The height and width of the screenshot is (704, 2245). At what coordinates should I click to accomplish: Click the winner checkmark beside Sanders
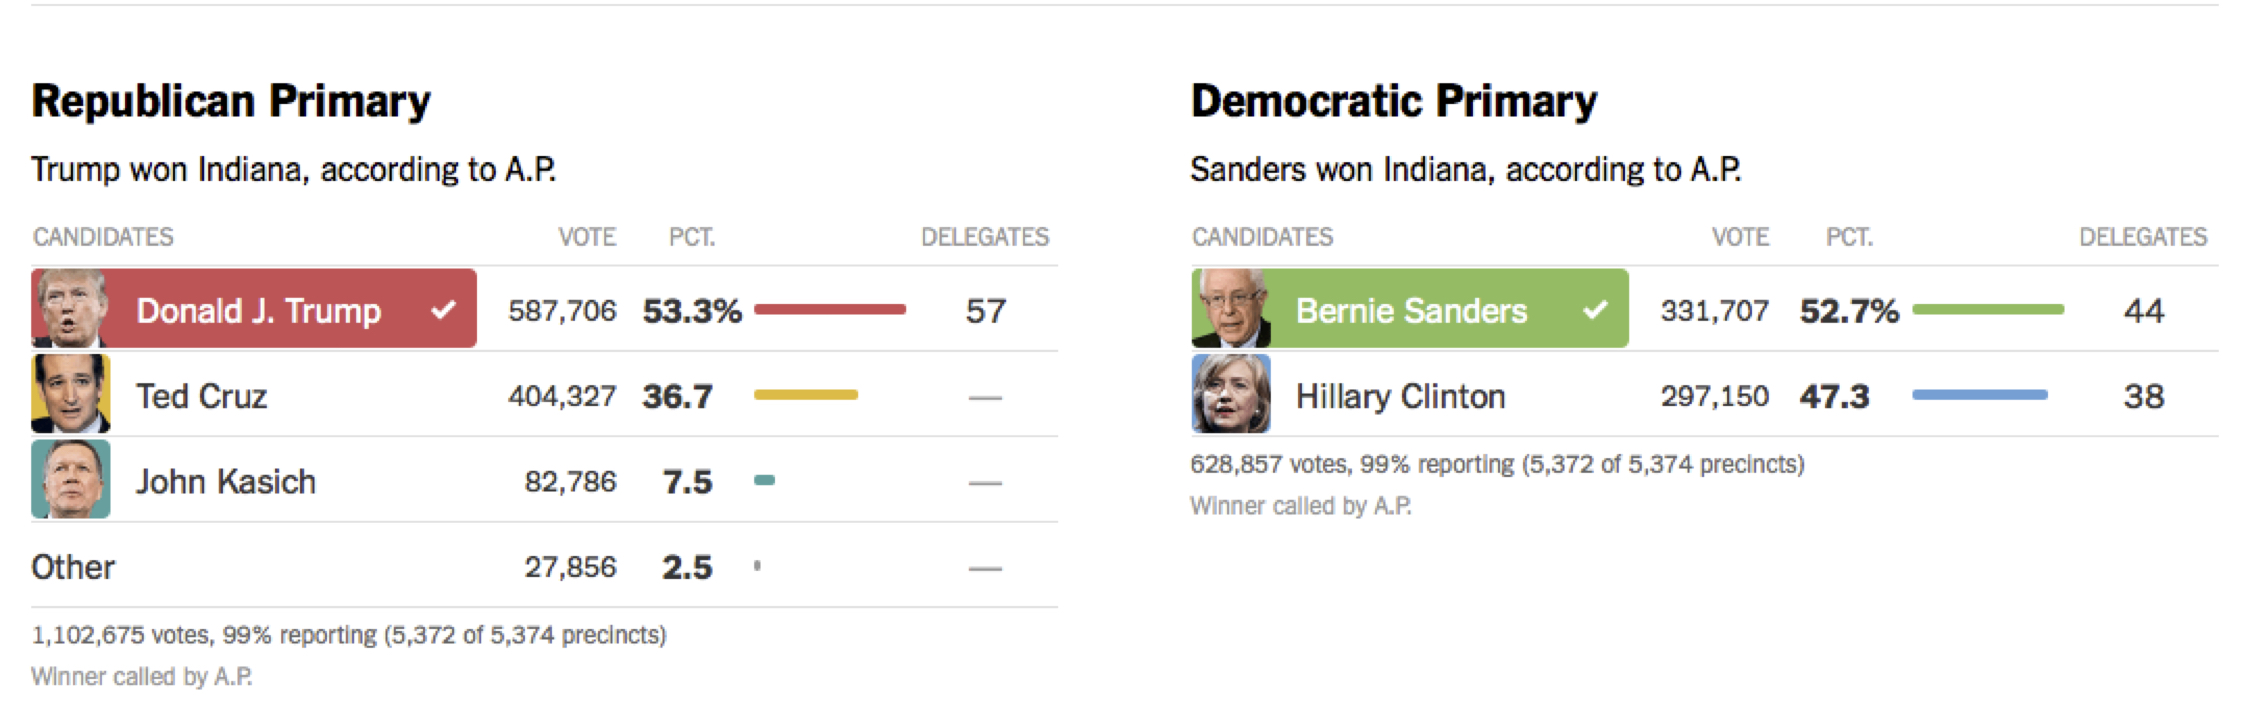(x=1595, y=310)
